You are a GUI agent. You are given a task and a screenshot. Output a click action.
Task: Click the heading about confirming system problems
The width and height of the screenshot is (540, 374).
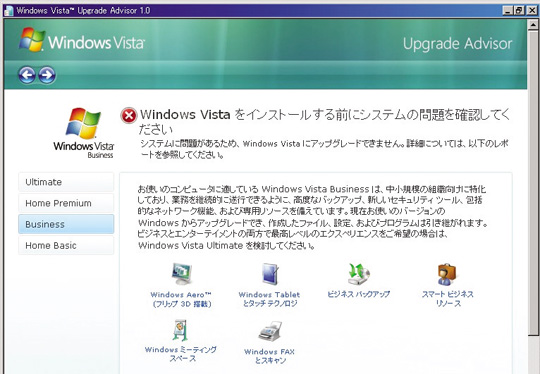click(x=324, y=122)
